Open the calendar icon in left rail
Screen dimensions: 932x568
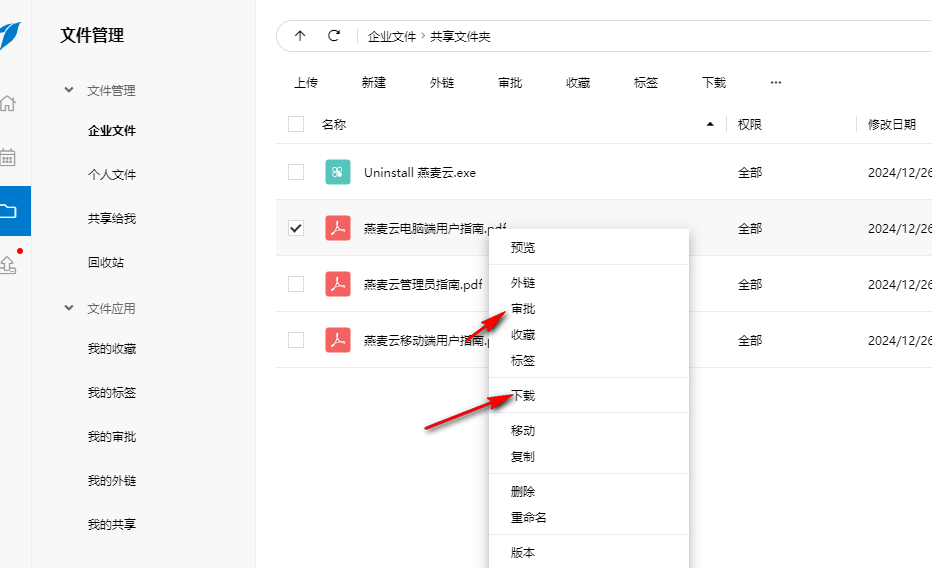pos(8,157)
